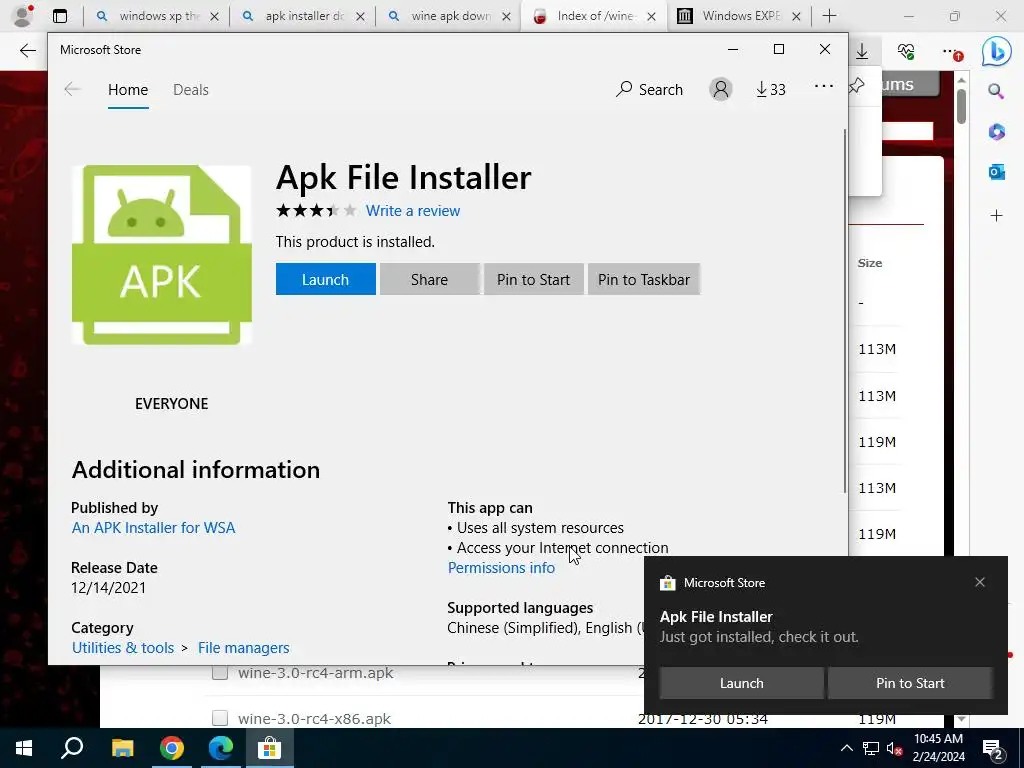
Task: Close the wine apk download tab
Action: tap(506, 16)
